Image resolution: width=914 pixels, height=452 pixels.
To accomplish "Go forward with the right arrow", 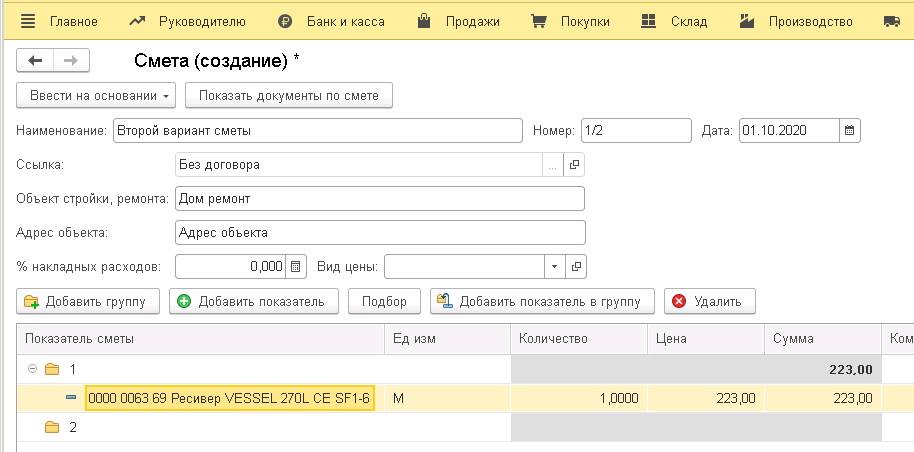I will pyautogui.click(x=71, y=61).
